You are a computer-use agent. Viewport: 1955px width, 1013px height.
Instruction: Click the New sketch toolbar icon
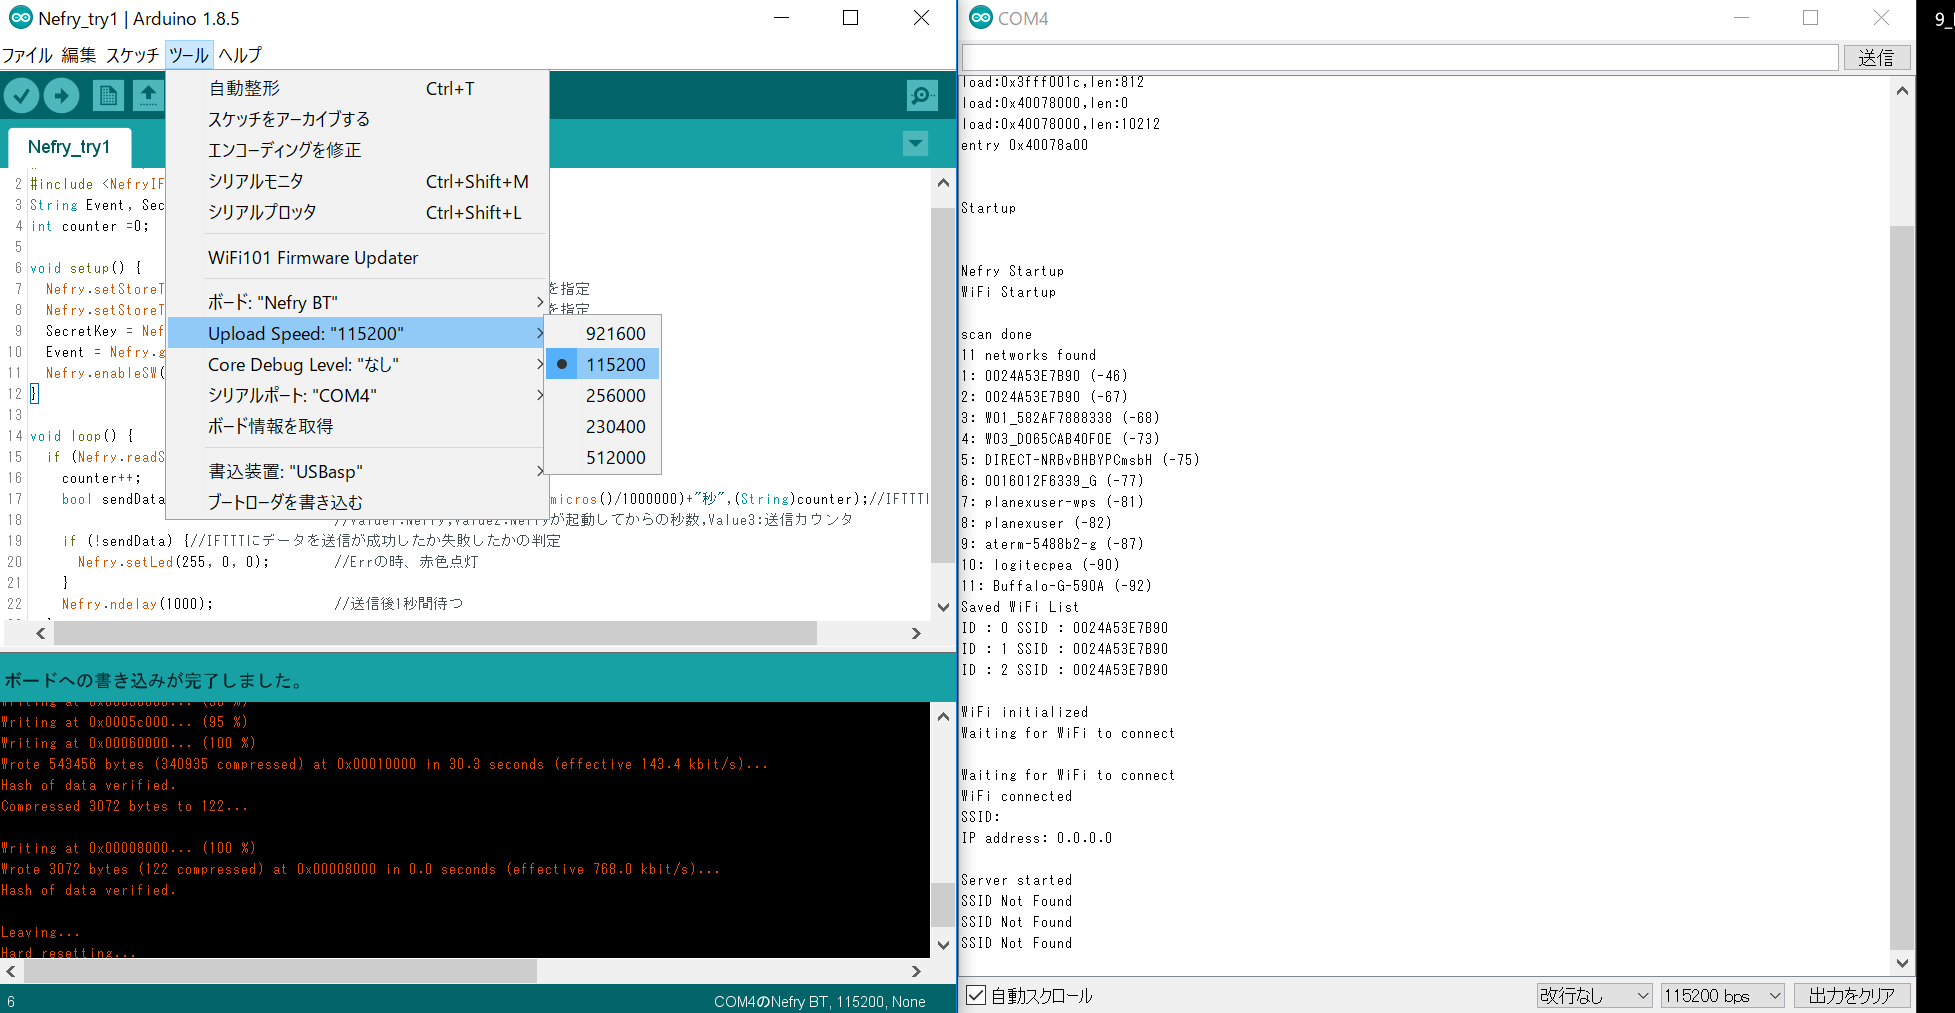point(108,96)
